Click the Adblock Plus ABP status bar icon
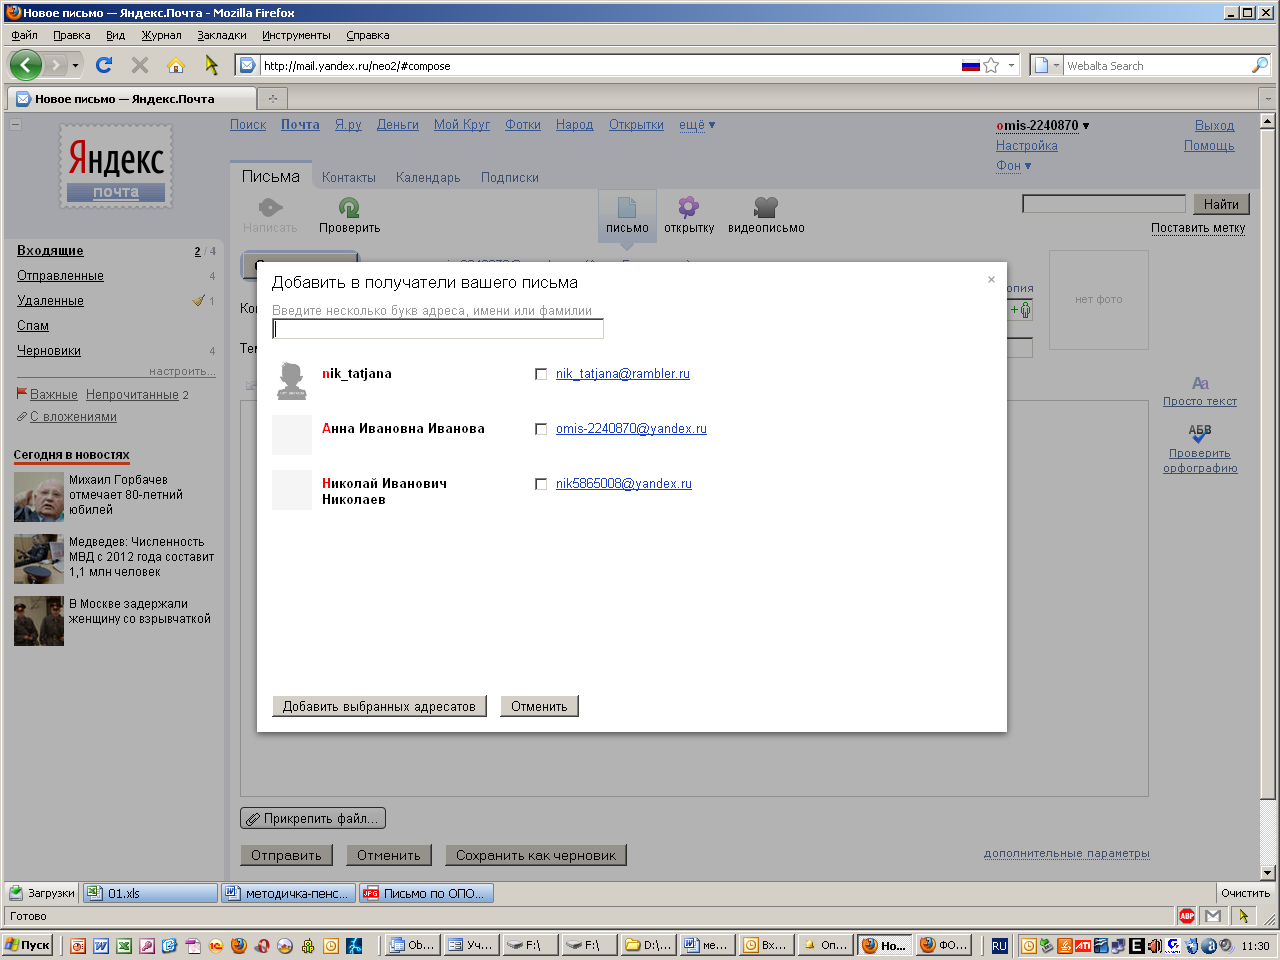Screen dimensions: 1280x960 coord(1187,916)
